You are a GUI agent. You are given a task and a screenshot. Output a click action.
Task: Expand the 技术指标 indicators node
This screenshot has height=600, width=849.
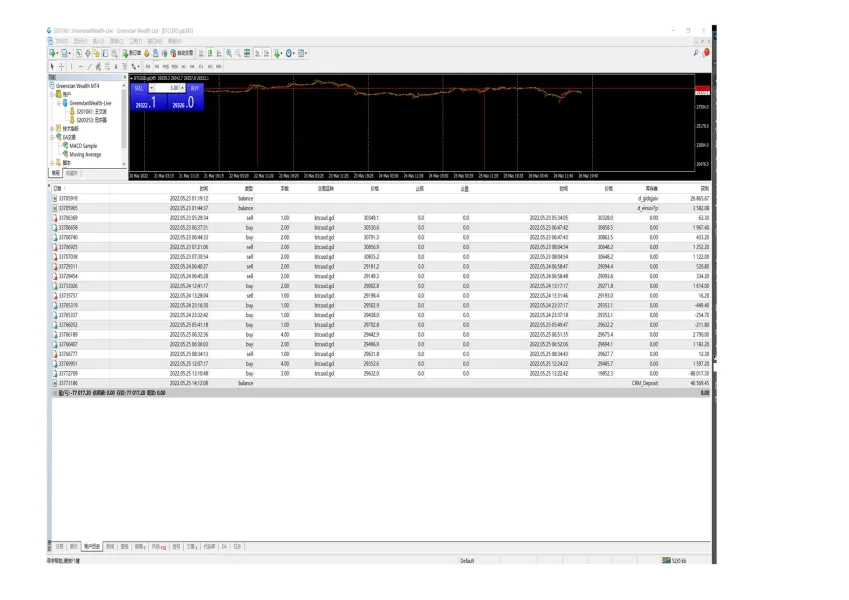coord(53,128)
